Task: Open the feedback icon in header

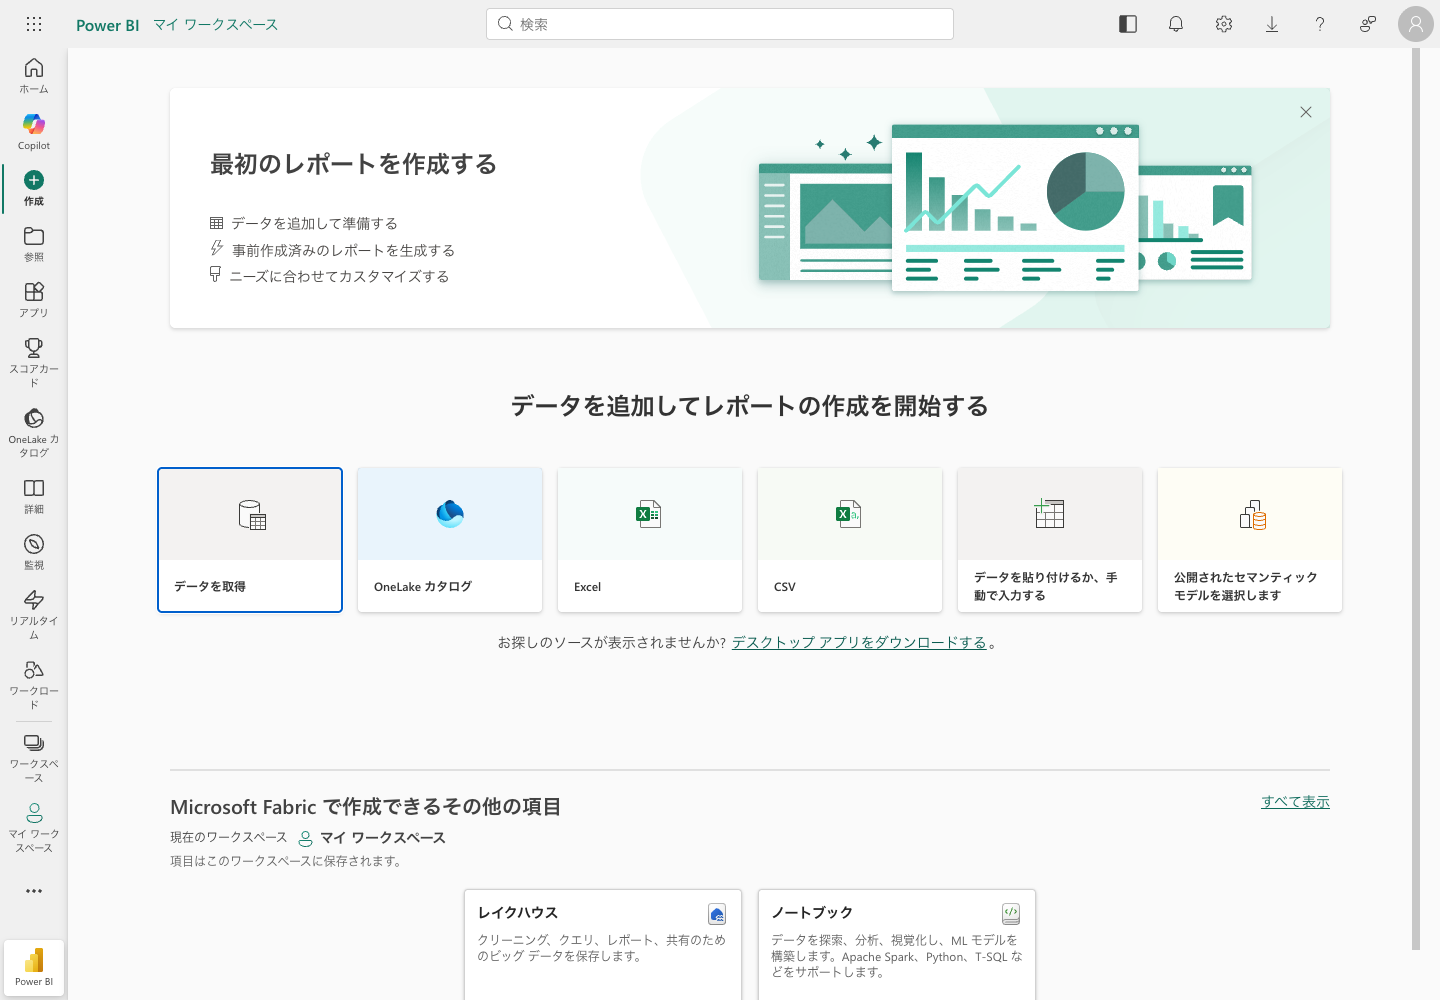Action: coord(1368,24)
